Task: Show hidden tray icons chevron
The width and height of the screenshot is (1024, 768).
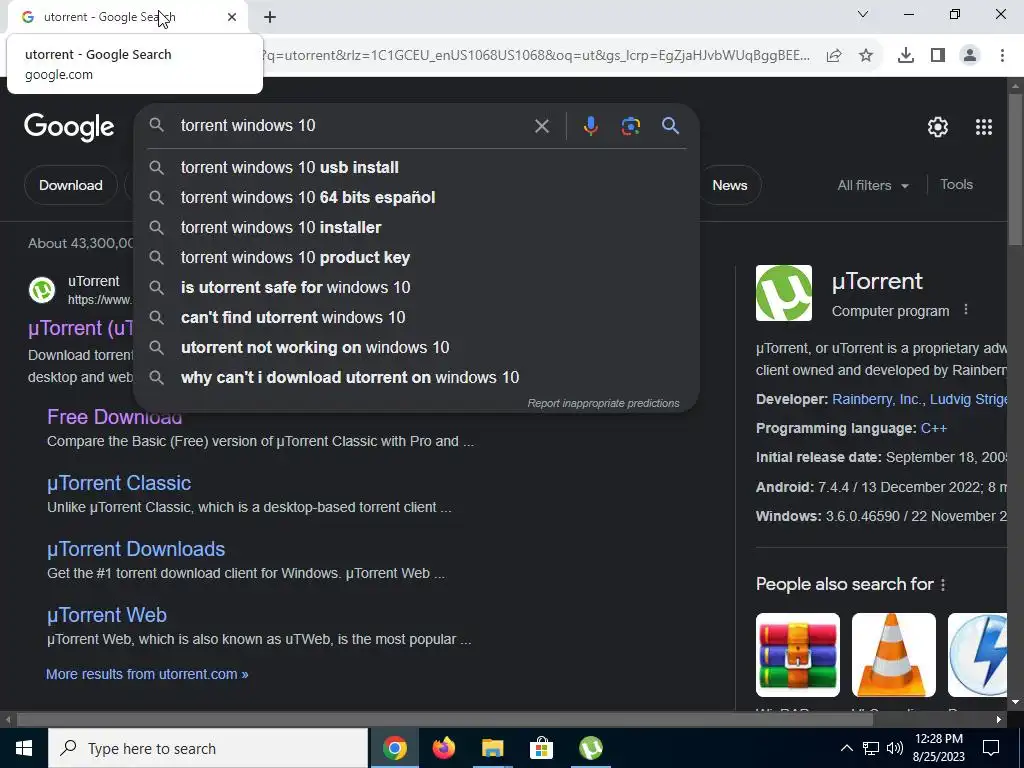Action: (846, 748)
